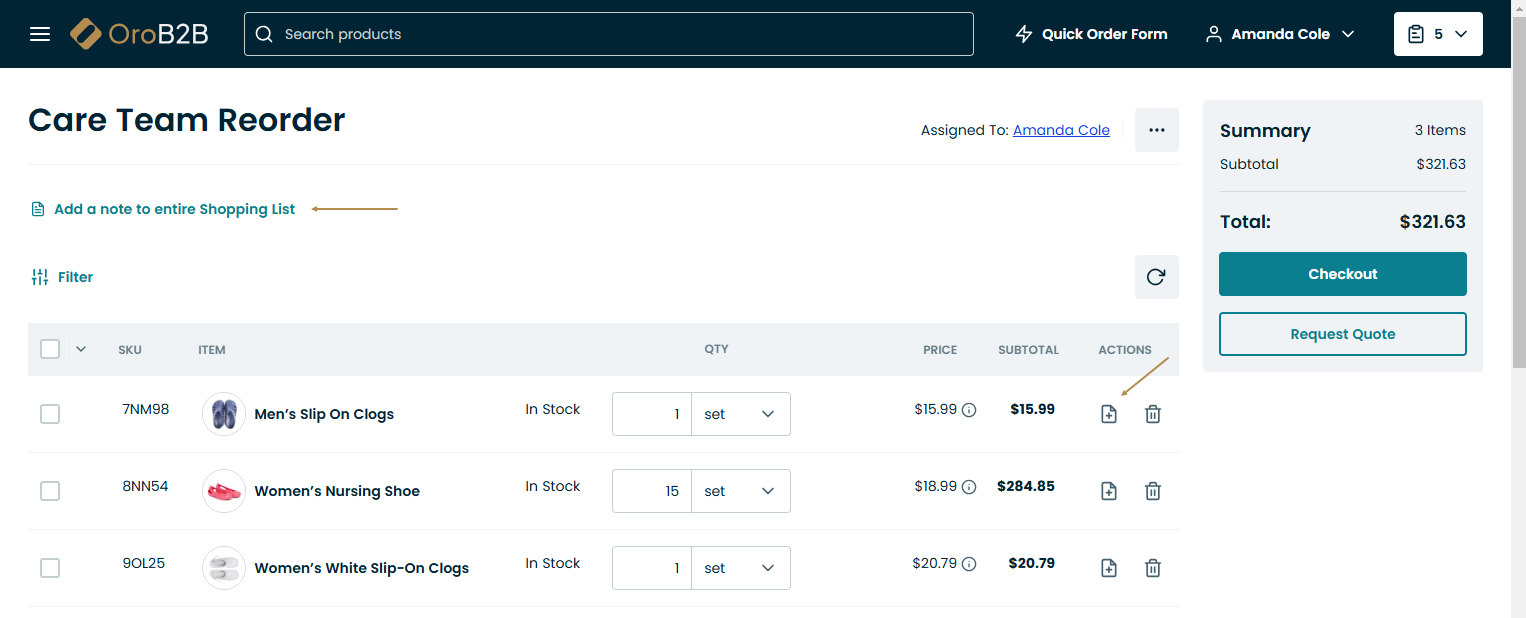Delete Women's Nursing Shoe from the list

coord(1152,491)
